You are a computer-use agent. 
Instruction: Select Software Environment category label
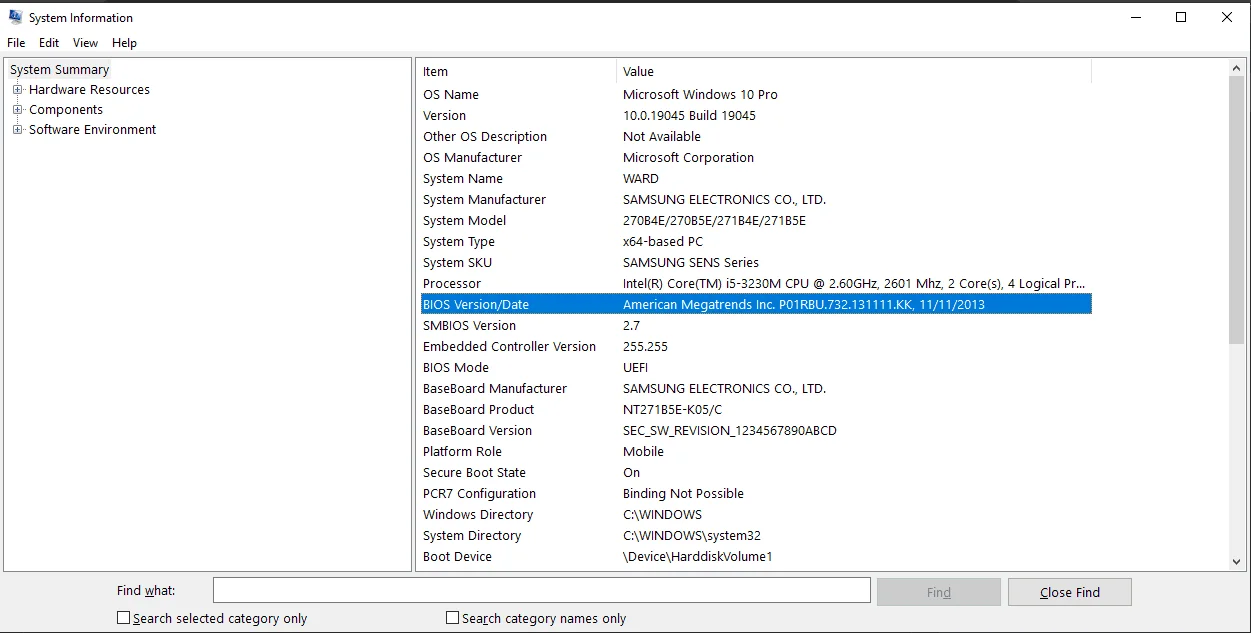coord(93,130)
